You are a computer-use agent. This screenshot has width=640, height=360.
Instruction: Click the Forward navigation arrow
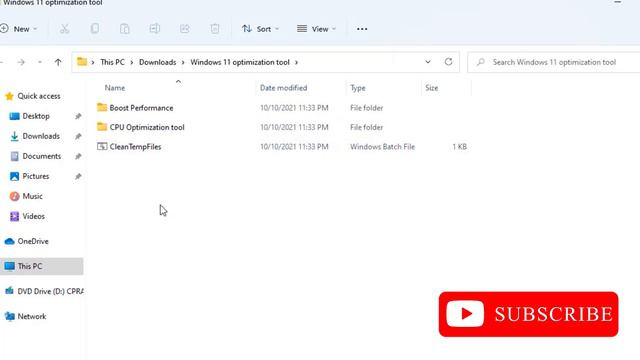click(21, 62)
